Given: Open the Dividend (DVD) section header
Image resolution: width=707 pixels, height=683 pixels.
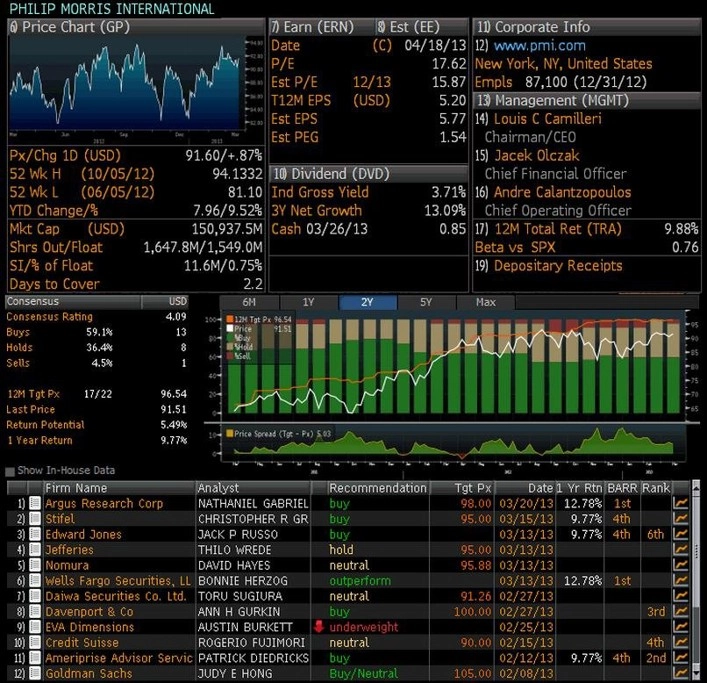Looking at the screenshot, I should click(368, 174).
